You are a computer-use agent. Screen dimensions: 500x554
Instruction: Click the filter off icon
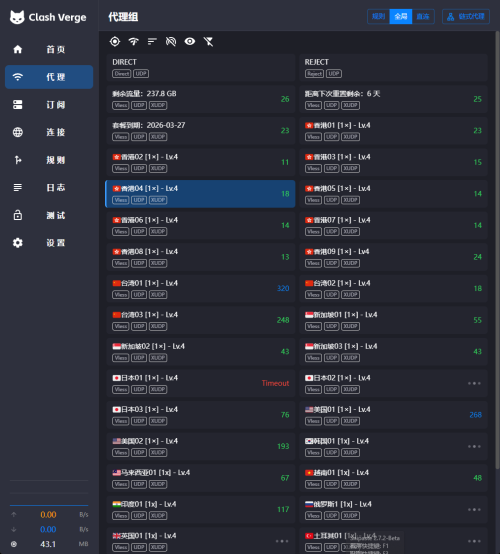(x=208, y=42)
